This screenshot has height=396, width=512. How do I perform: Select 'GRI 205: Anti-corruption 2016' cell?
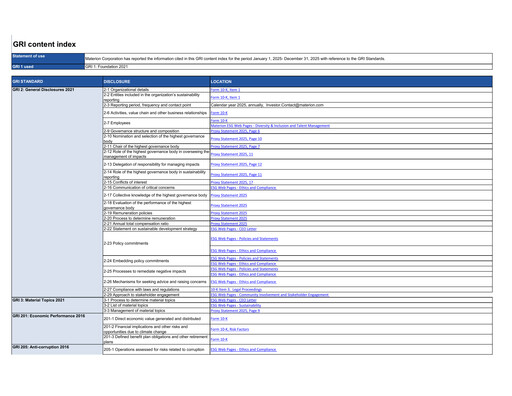[x=57, y=350]
